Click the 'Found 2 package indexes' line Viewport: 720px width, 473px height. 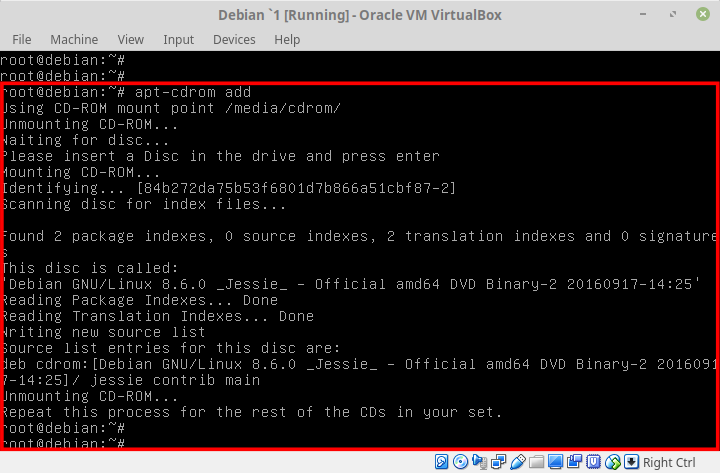click(x=360, y=236)
